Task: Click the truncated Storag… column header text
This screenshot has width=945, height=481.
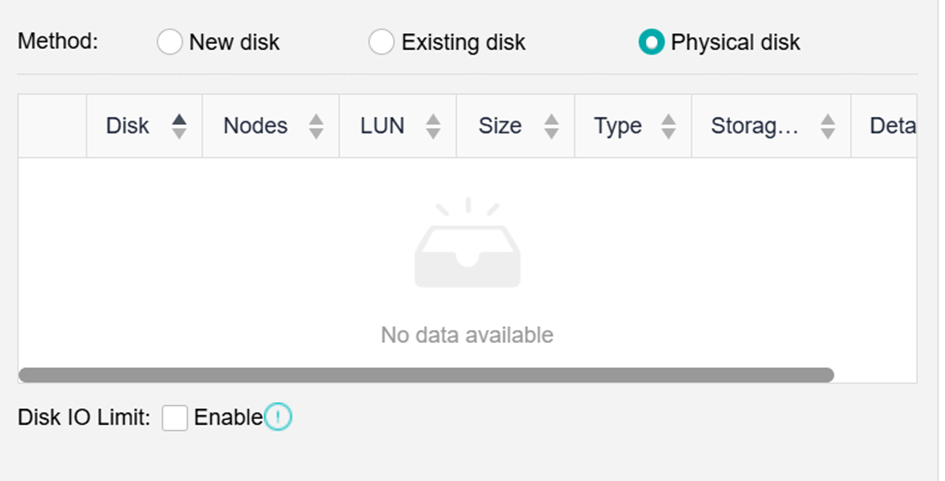Action: (755, 126)
